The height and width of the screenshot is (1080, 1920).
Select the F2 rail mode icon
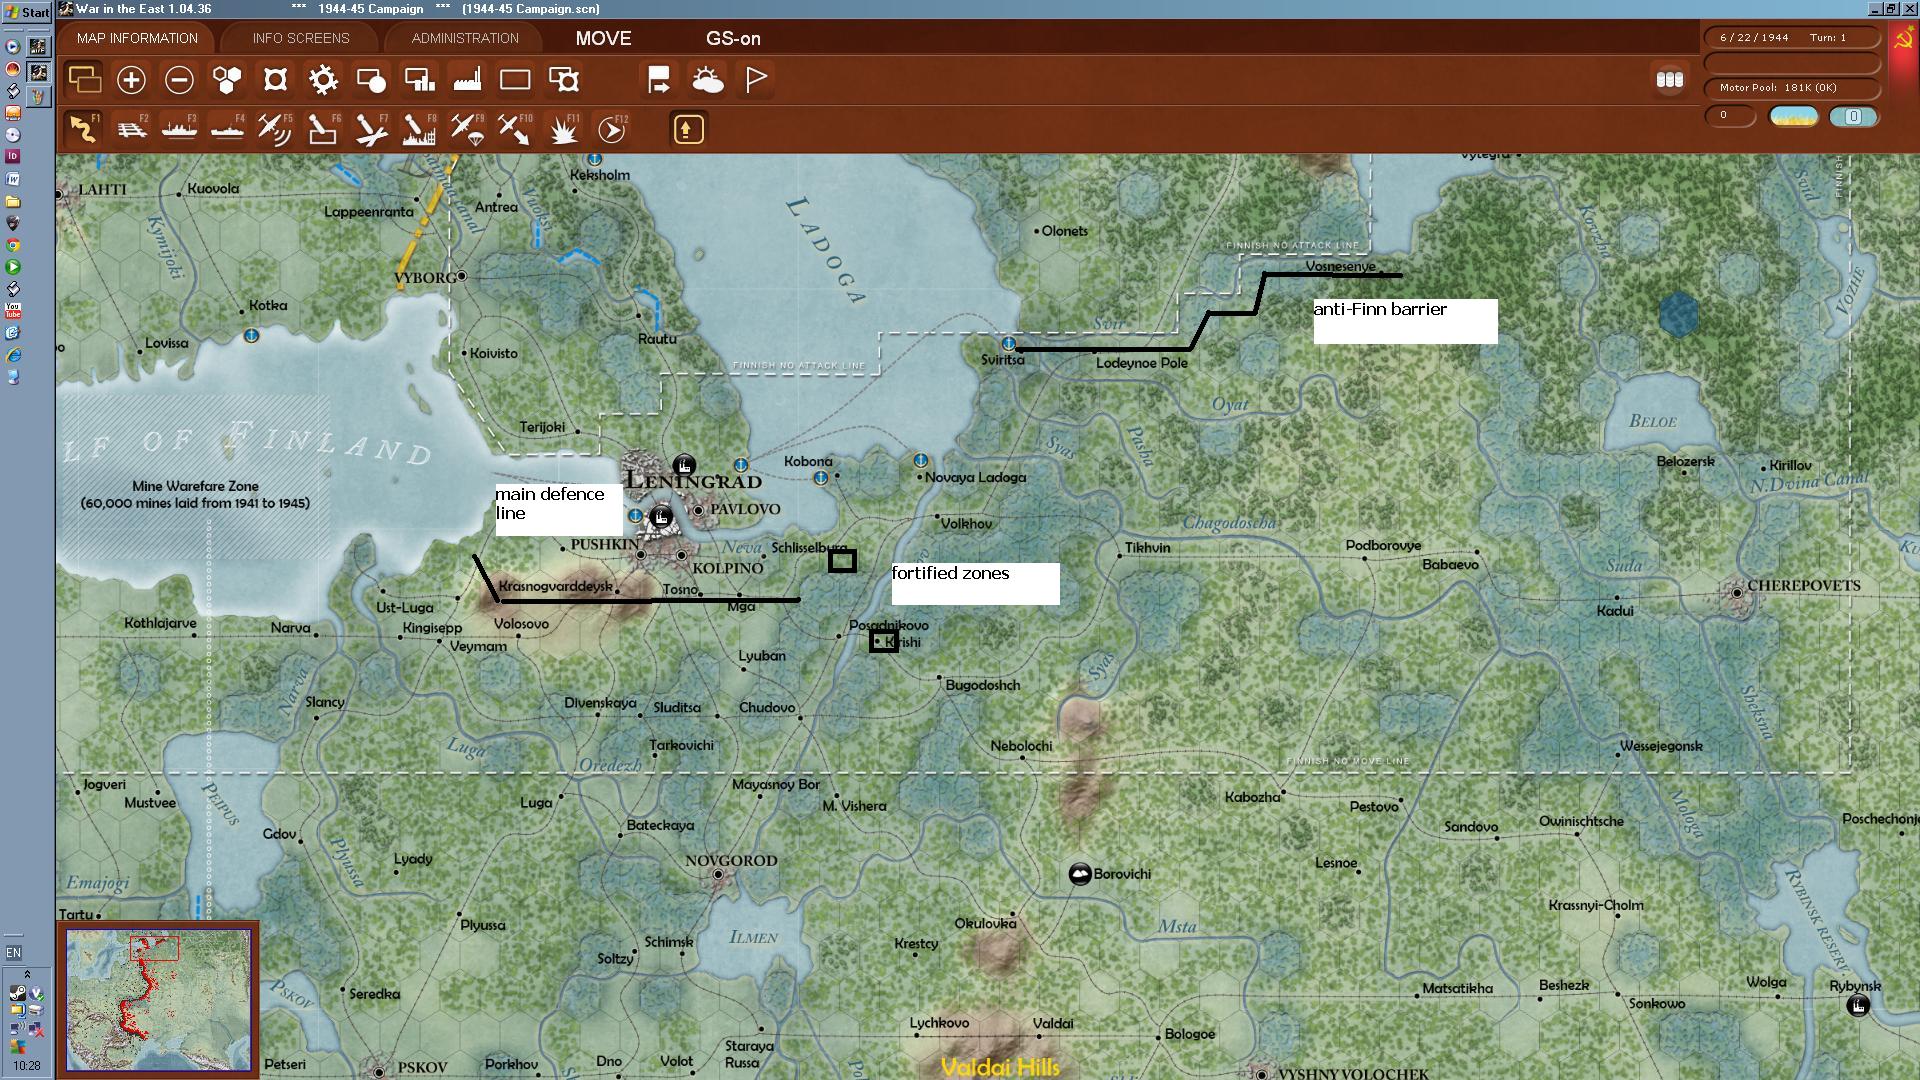click(x=132, y=130)
